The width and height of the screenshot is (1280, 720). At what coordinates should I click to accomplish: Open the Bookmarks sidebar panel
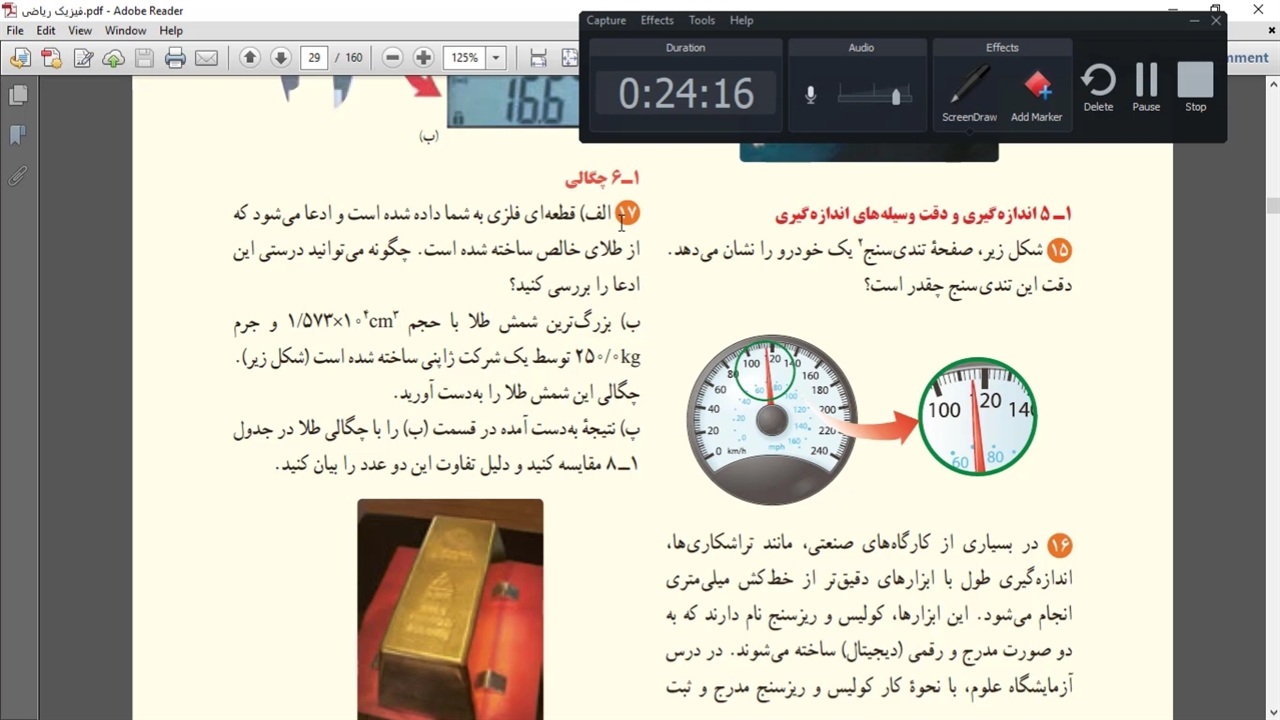[x=17, y=135]
